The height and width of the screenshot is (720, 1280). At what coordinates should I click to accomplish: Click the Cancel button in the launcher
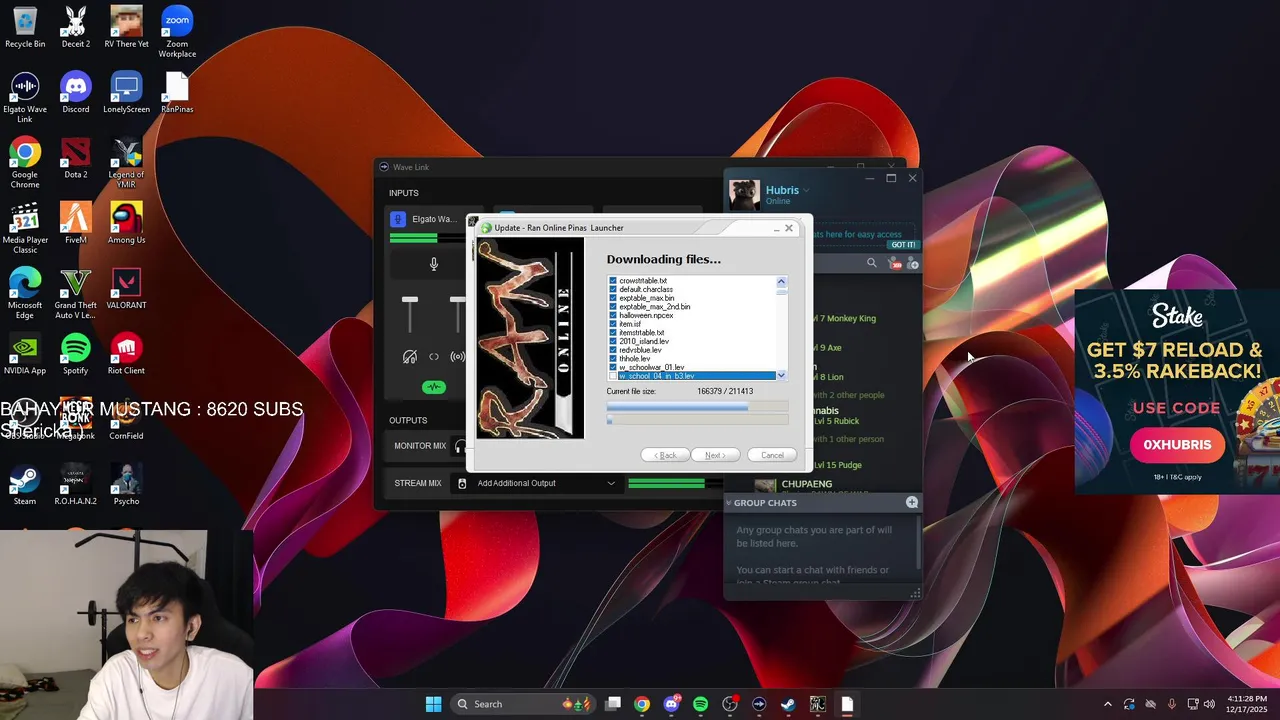click(772, 455)
